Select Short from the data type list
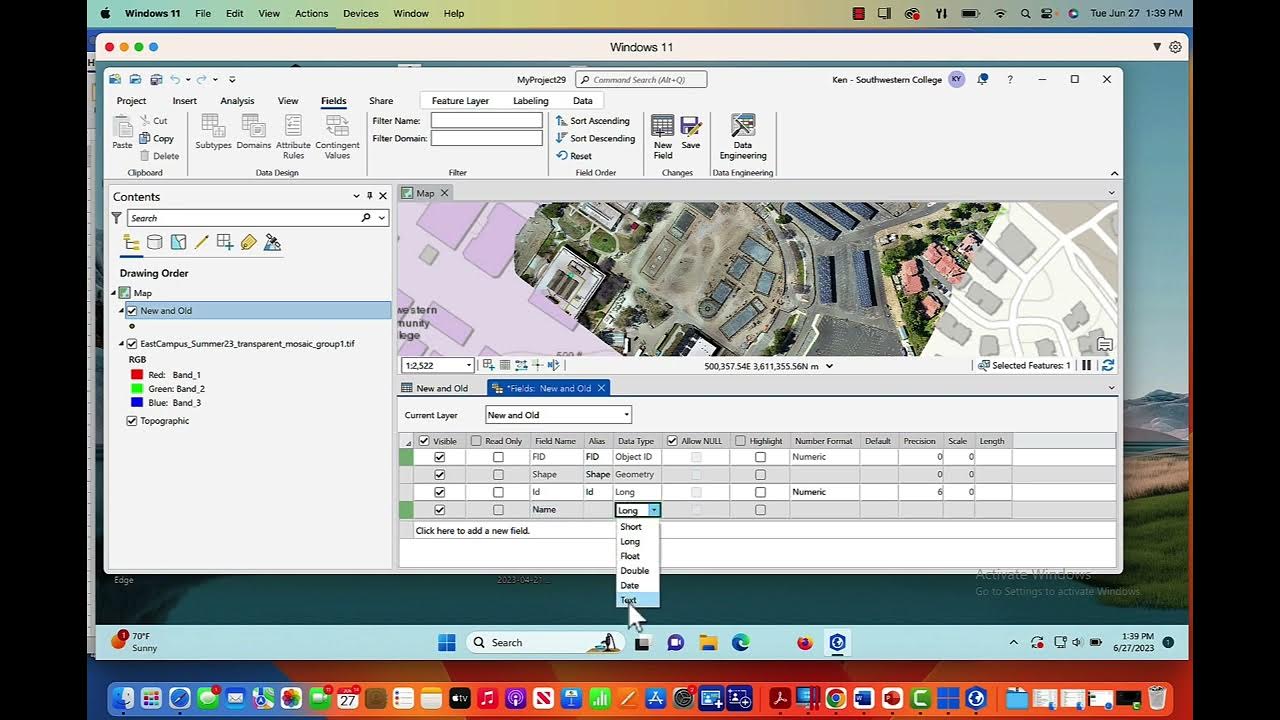The image size is (1280, 720). pyautogui.click(x=637, y=527)
